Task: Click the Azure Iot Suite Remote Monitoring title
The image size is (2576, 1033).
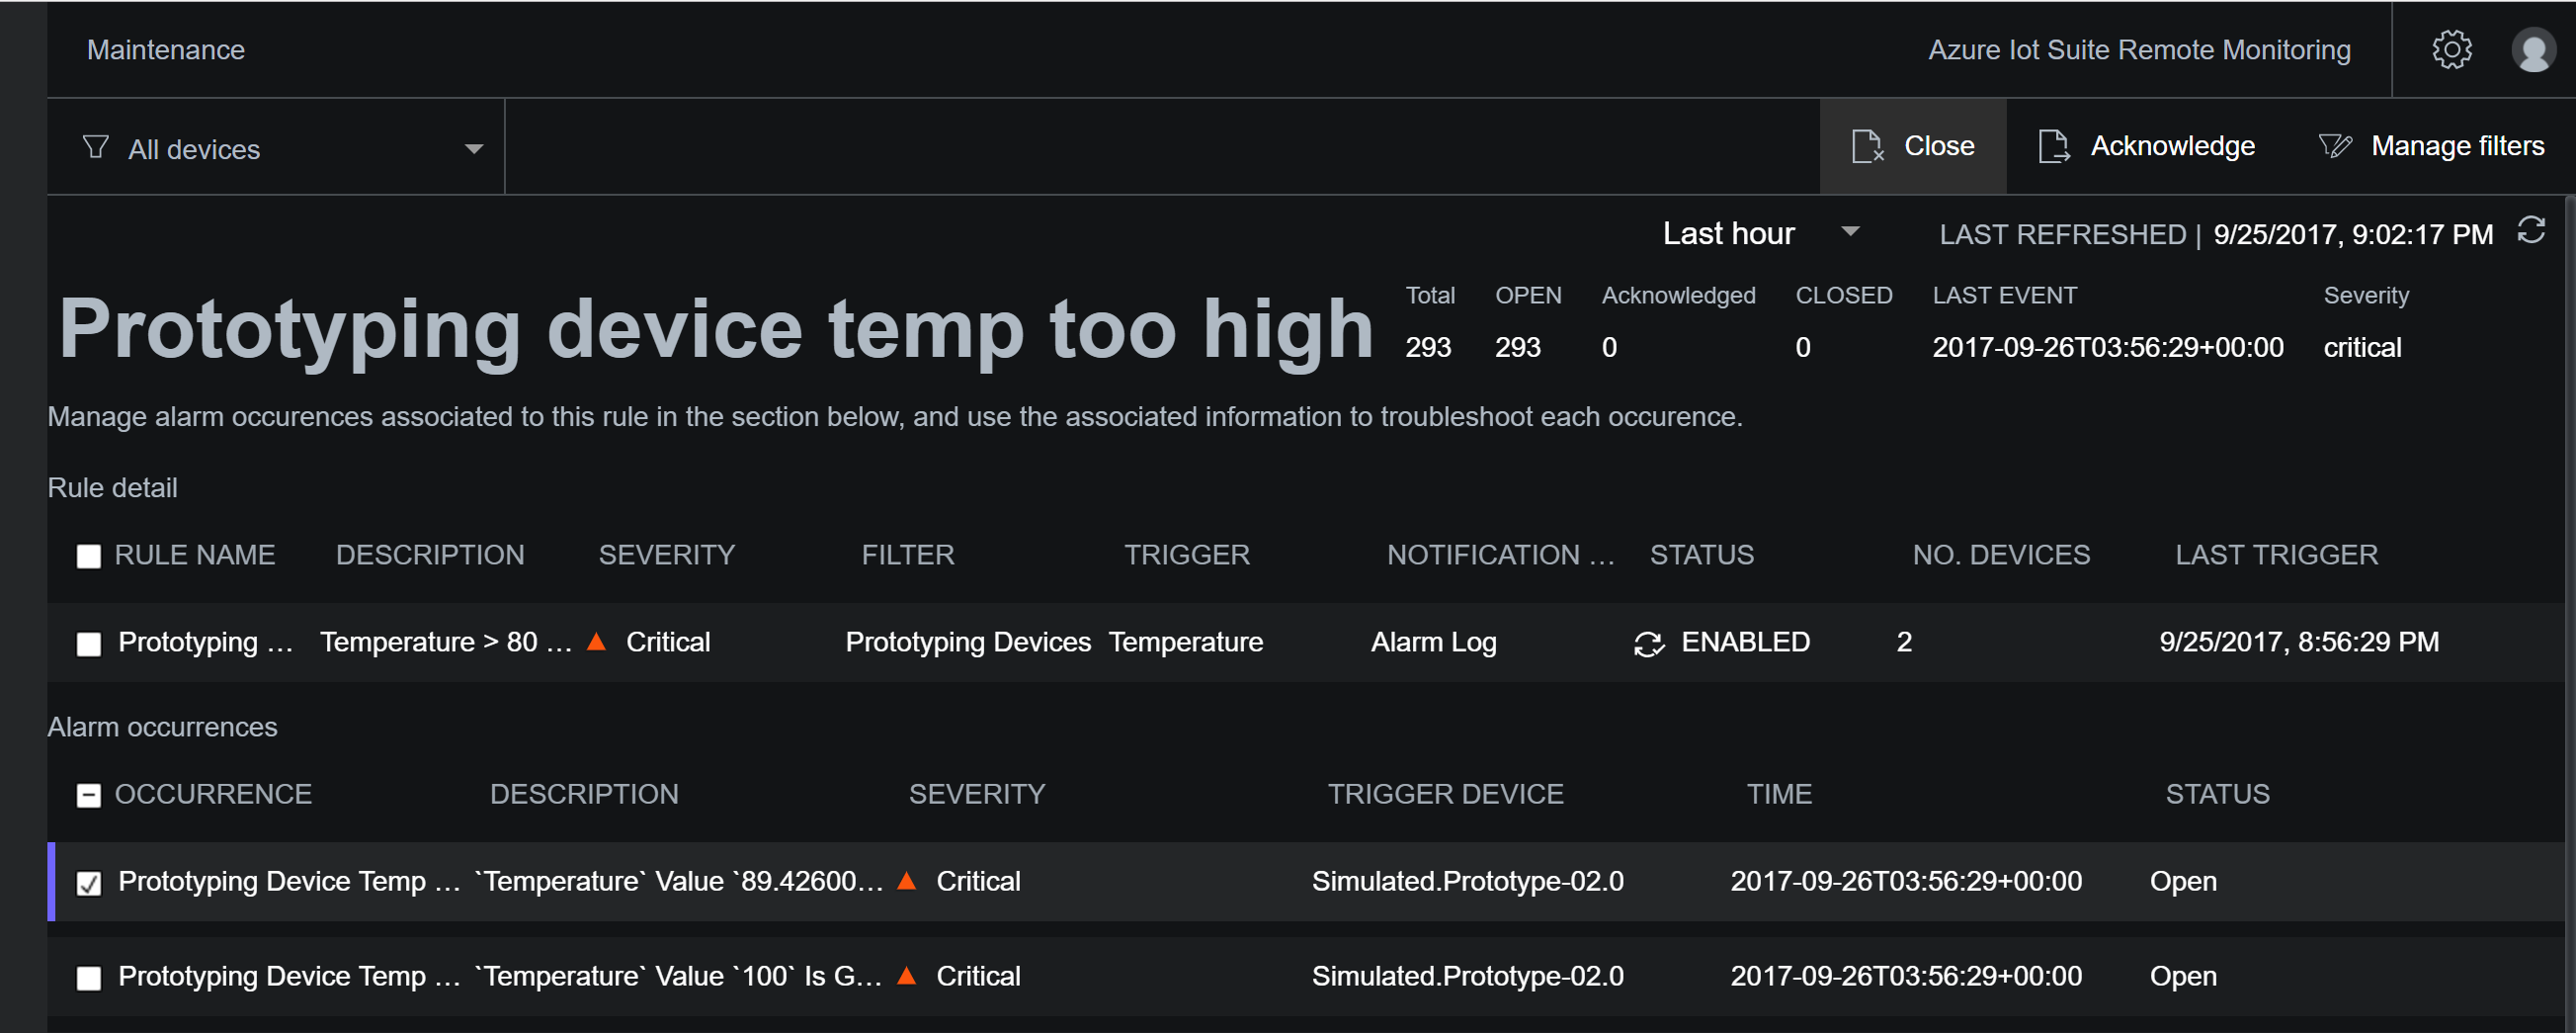Action: tap(2139, 49)
